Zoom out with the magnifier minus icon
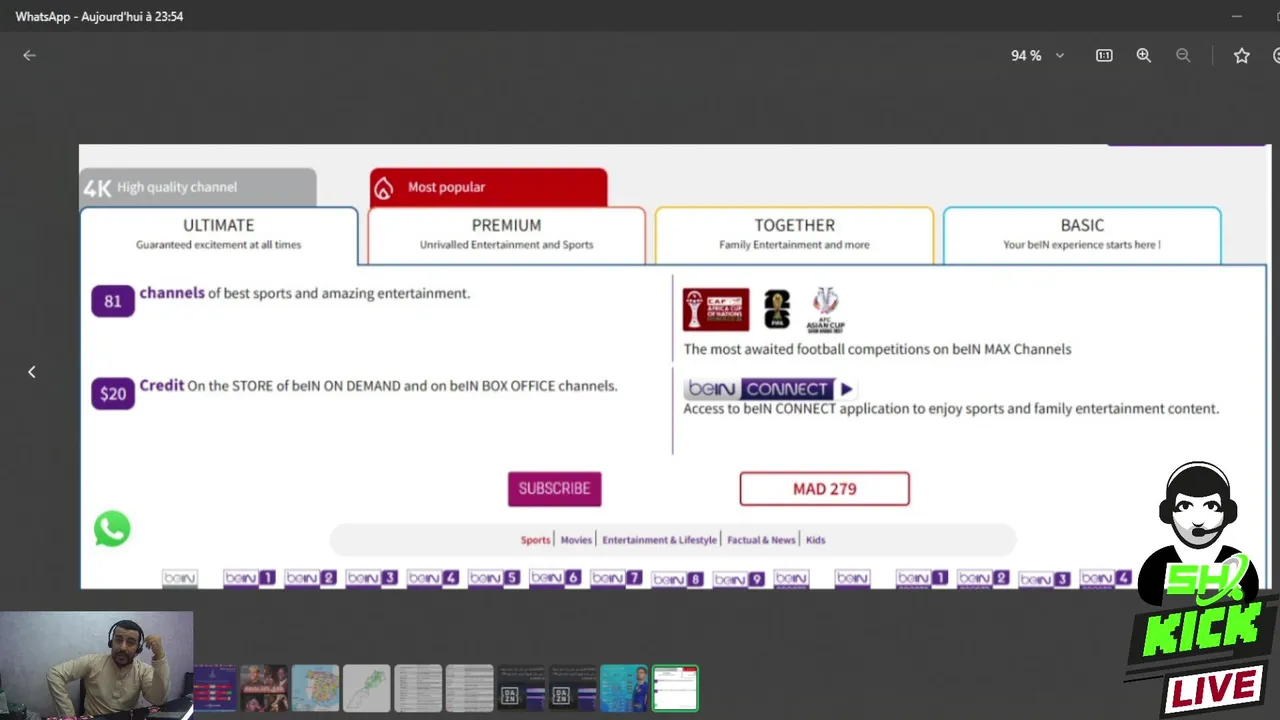The height and width of the screenshot is (720, 1280). pyautogui.click(x=1183, y=56)
